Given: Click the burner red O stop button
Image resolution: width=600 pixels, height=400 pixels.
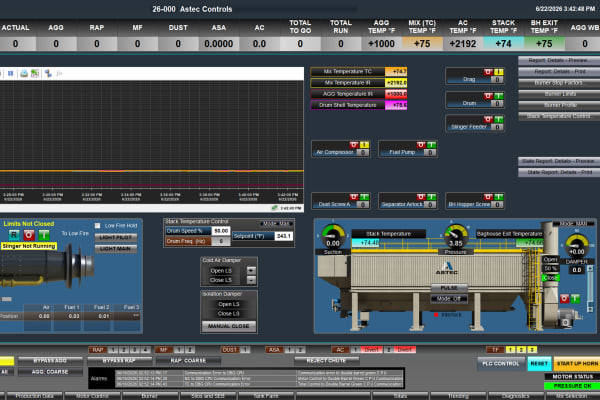Looking at the screenshot, I should tap(29, 235).
